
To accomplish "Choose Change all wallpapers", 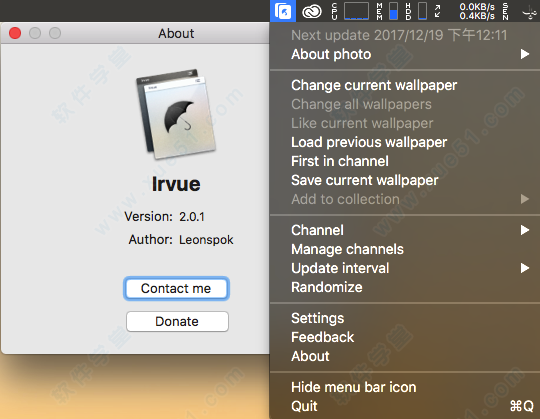I will pyautogui.click(x=361, y=104).
